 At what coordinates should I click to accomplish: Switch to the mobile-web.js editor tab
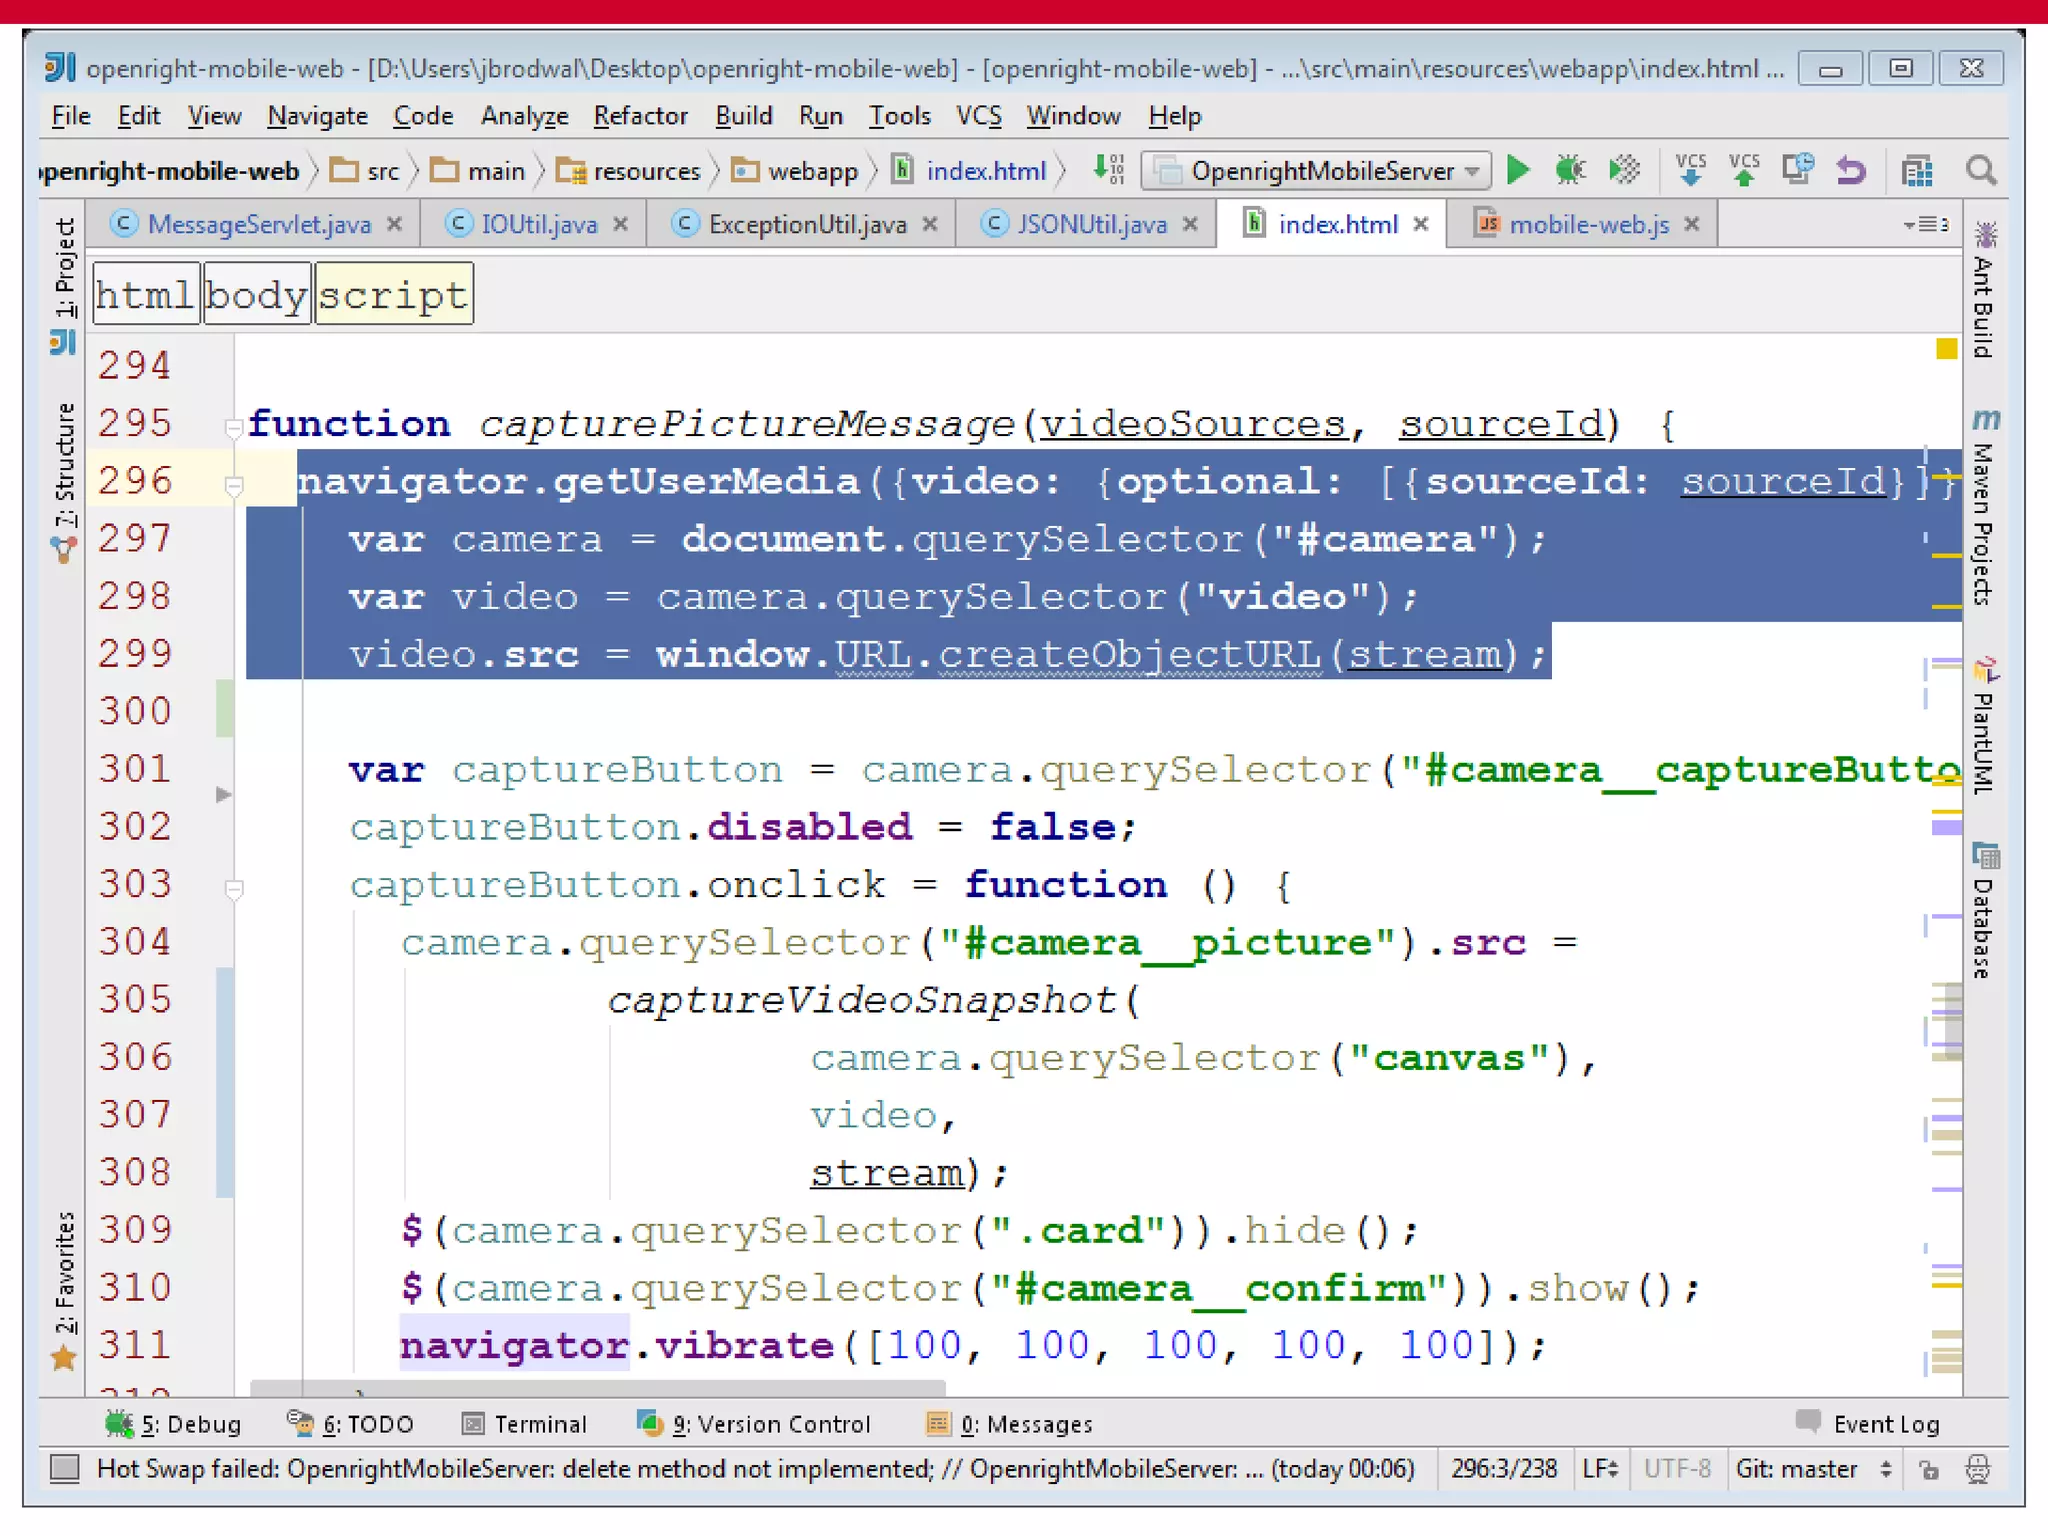[1588, 224]
